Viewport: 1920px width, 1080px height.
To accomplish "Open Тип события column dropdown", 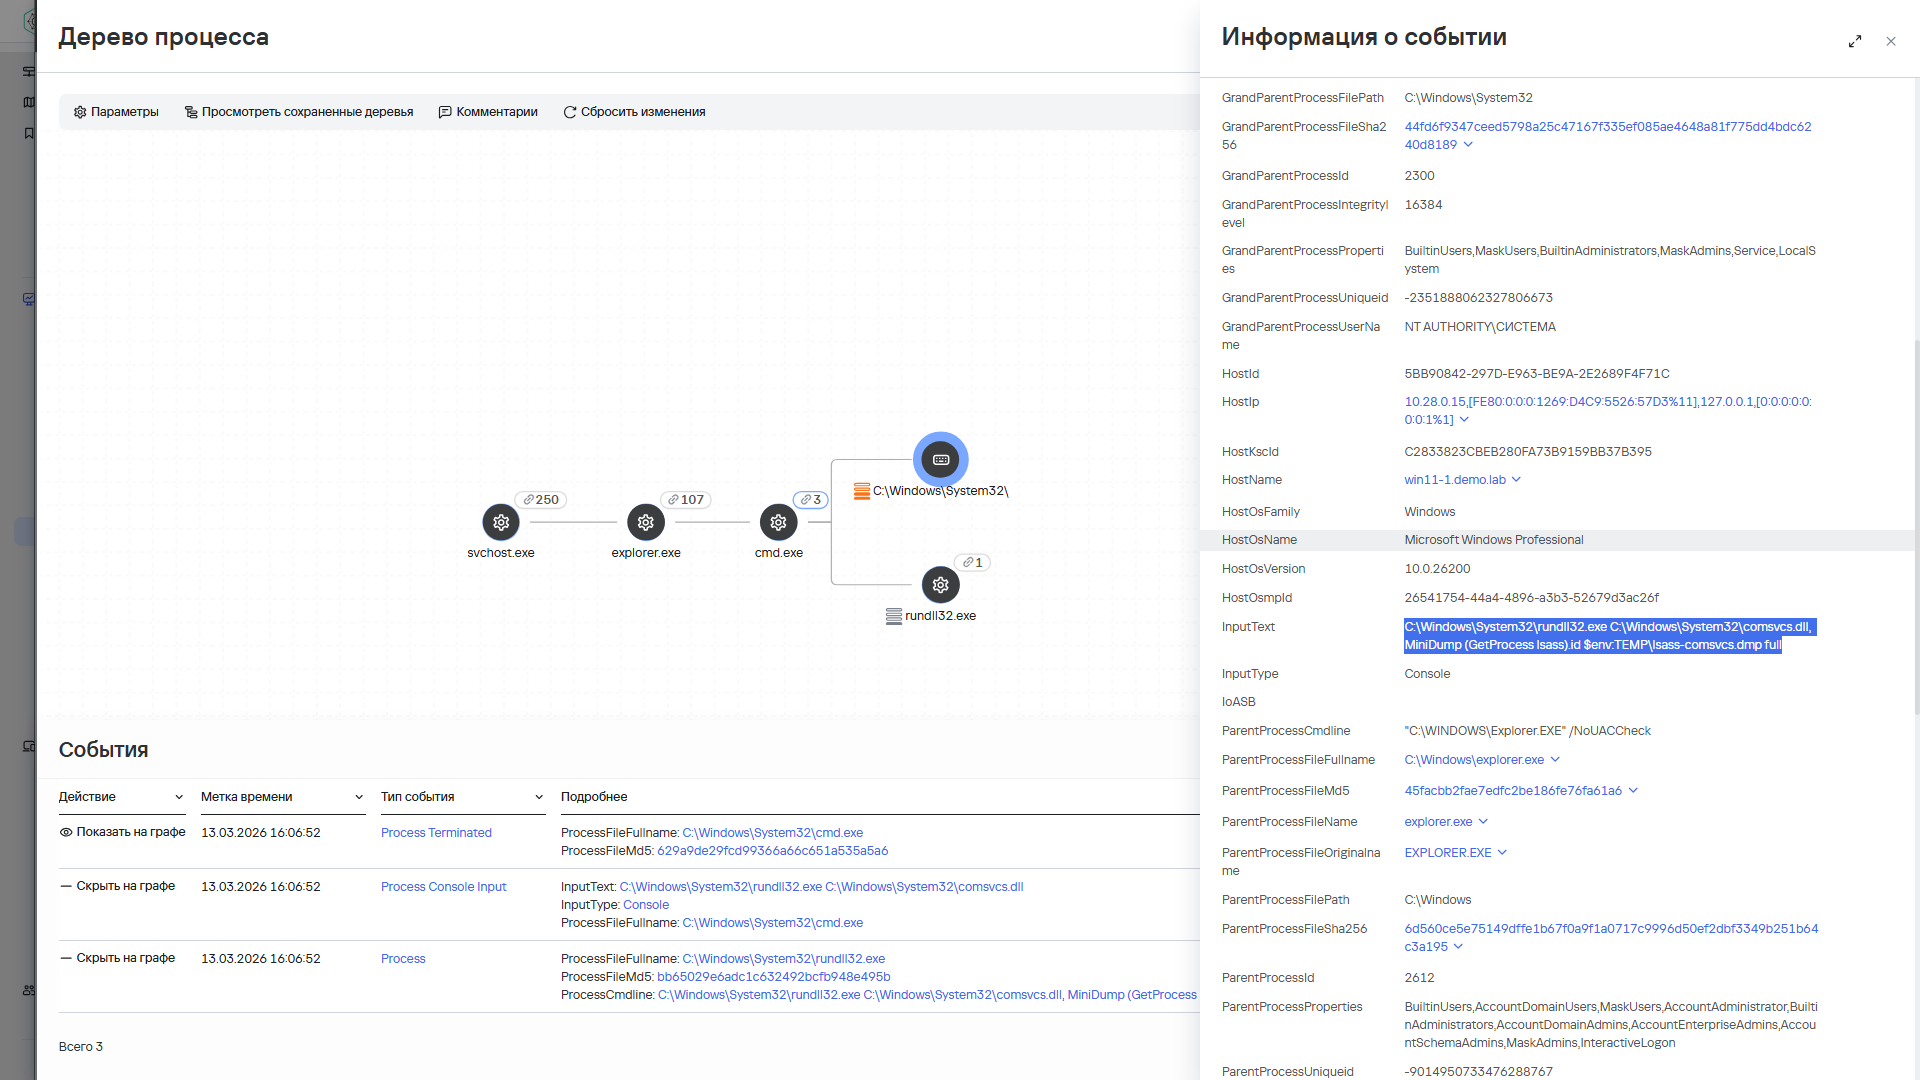I will [x=539, y=797].
